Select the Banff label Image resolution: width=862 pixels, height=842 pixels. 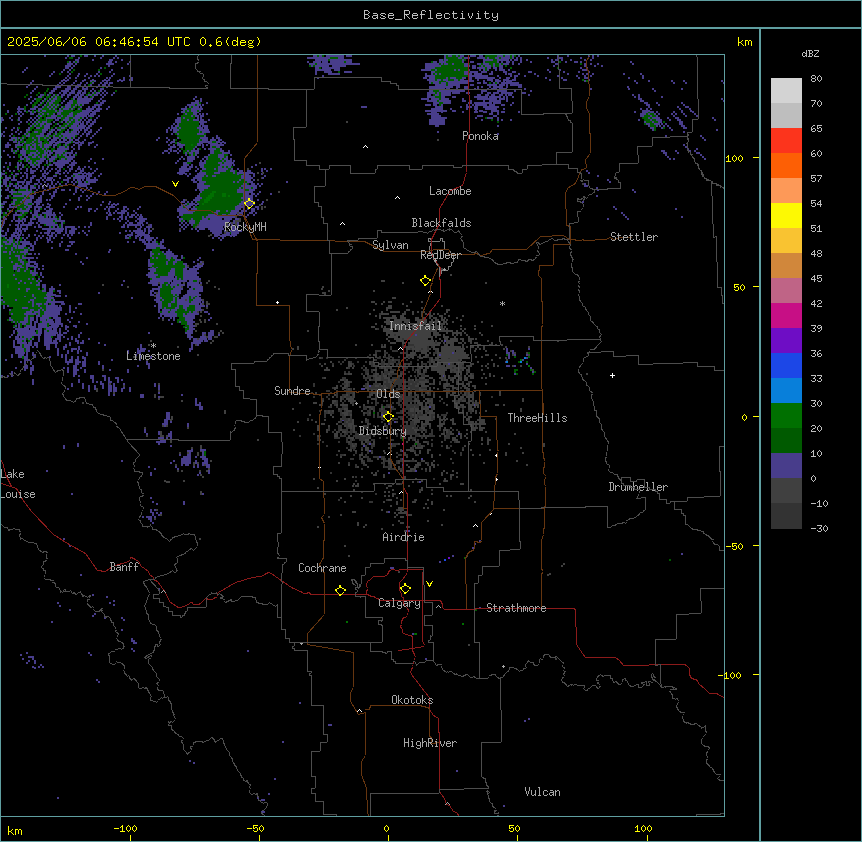tap(124, 567)
